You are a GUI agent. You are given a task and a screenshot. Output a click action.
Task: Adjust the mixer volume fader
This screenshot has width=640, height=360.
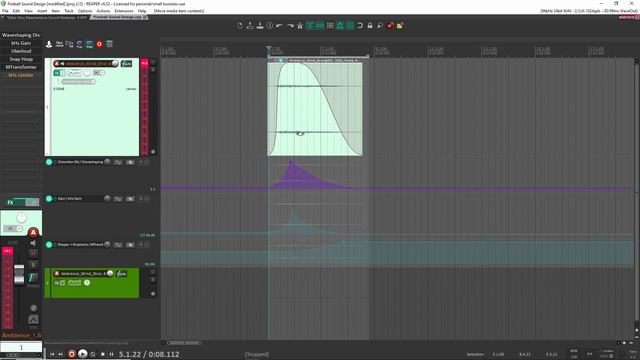click(19, 275)
